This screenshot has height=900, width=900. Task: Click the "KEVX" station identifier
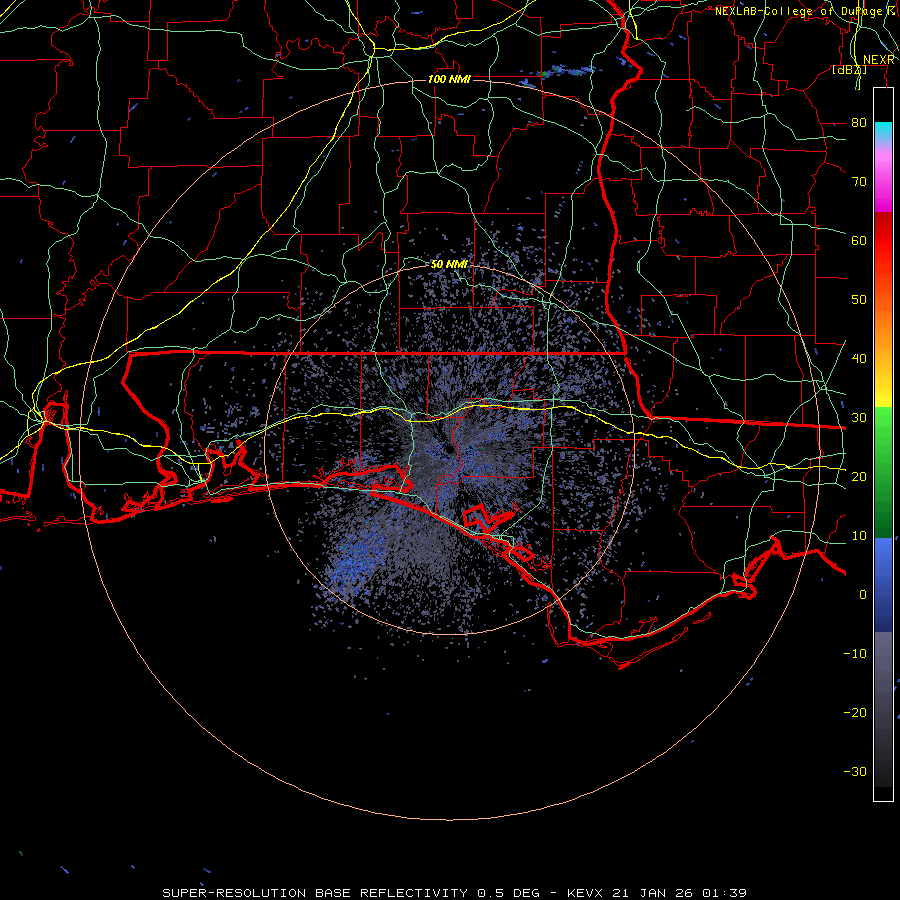coord(587,893)
